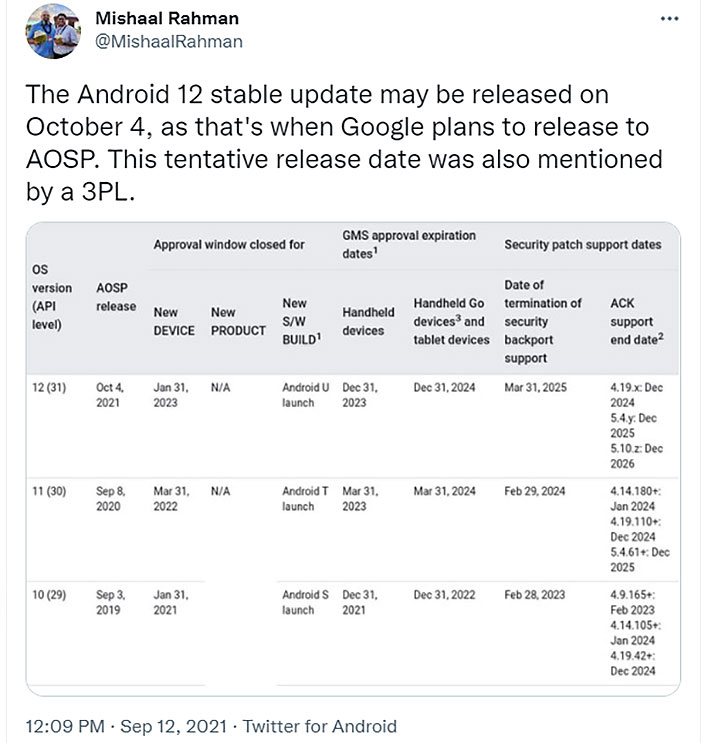Click the tweet text about Android 12
Viewport: 708px width, 743px height.
[x=344, y=143]
